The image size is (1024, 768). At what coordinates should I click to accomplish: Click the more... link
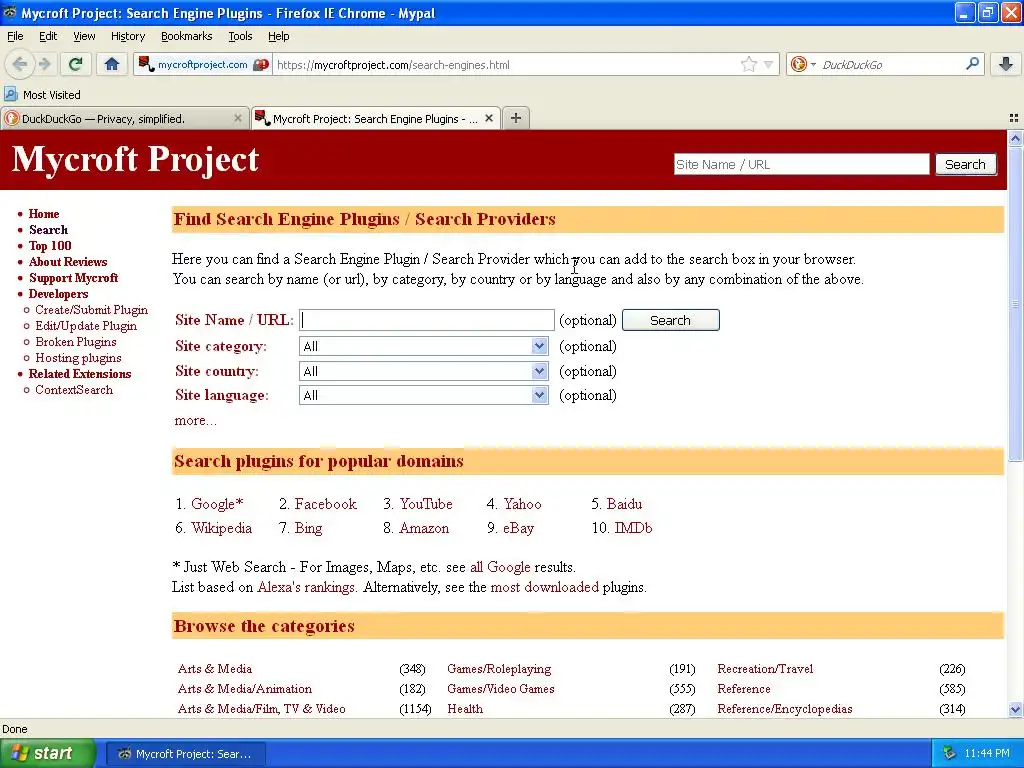(195, 421)
